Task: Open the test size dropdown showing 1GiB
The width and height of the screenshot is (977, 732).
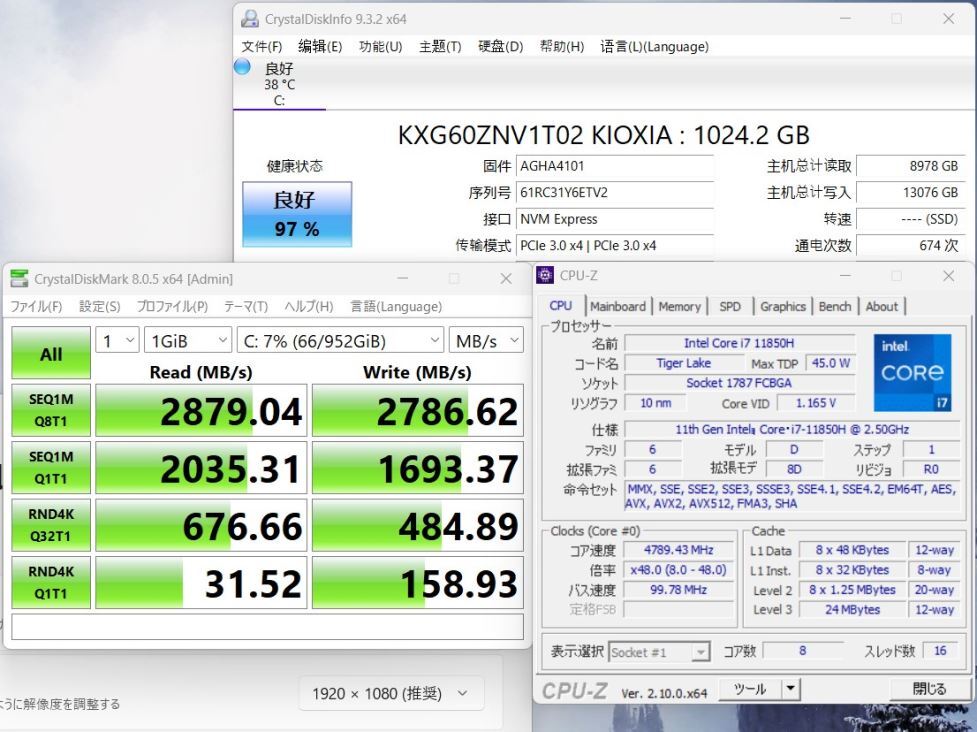Action: [188, 341]
